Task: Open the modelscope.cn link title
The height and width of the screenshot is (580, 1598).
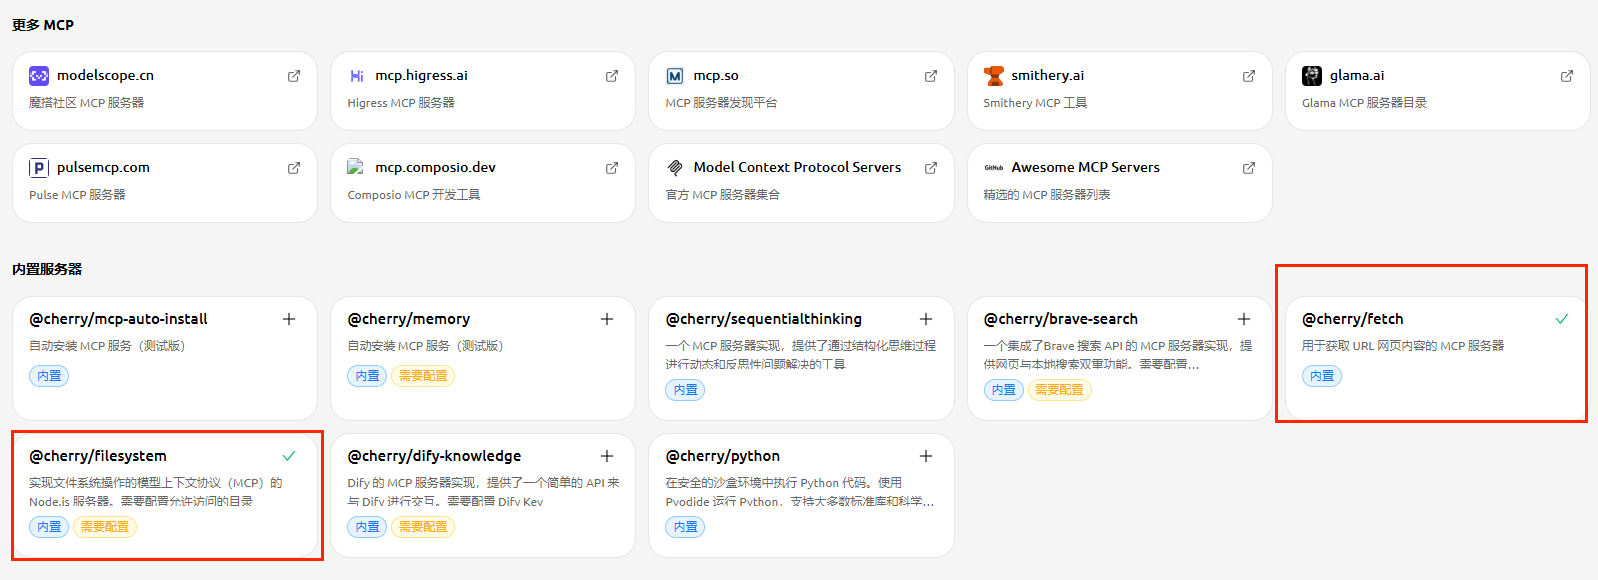Action: (x=105, y=75)
